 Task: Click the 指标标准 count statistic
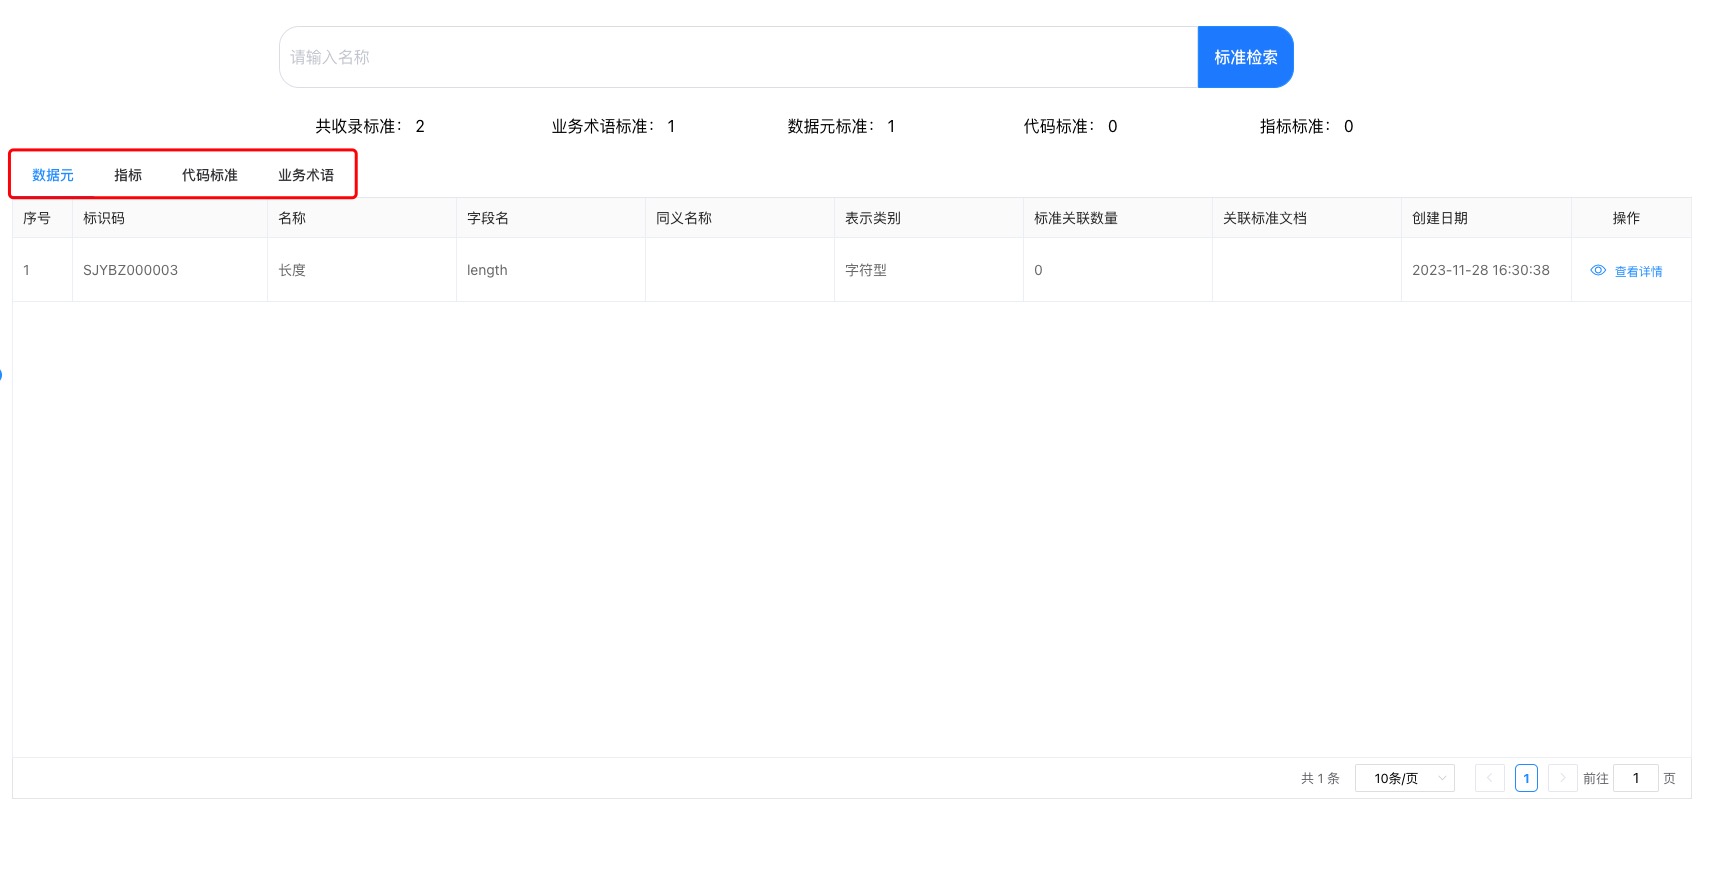(x=1306, y=126)
